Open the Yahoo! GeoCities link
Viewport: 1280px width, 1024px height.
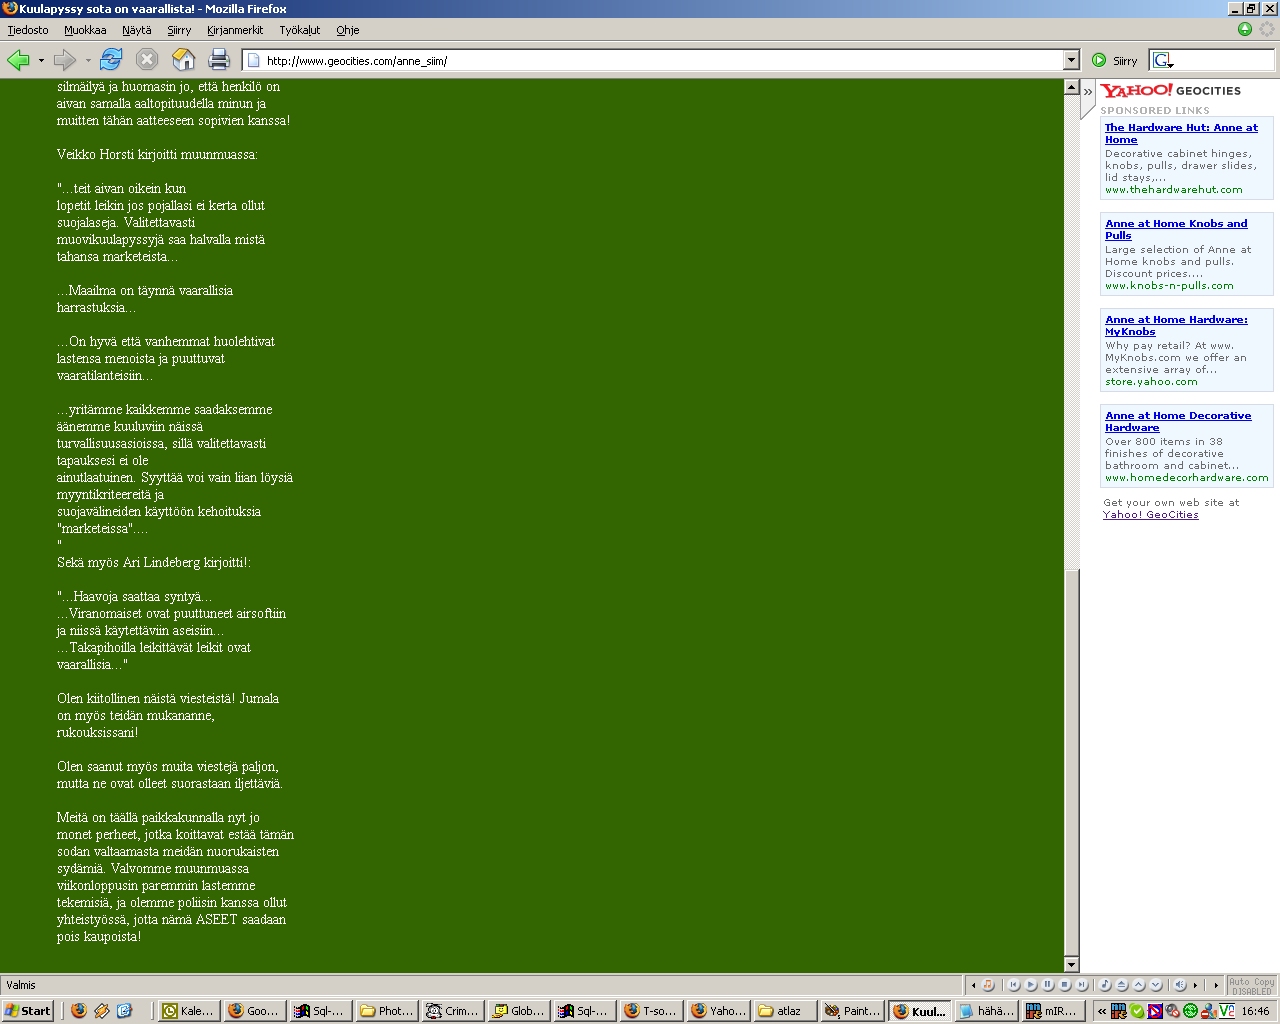tap(1150, 515)
